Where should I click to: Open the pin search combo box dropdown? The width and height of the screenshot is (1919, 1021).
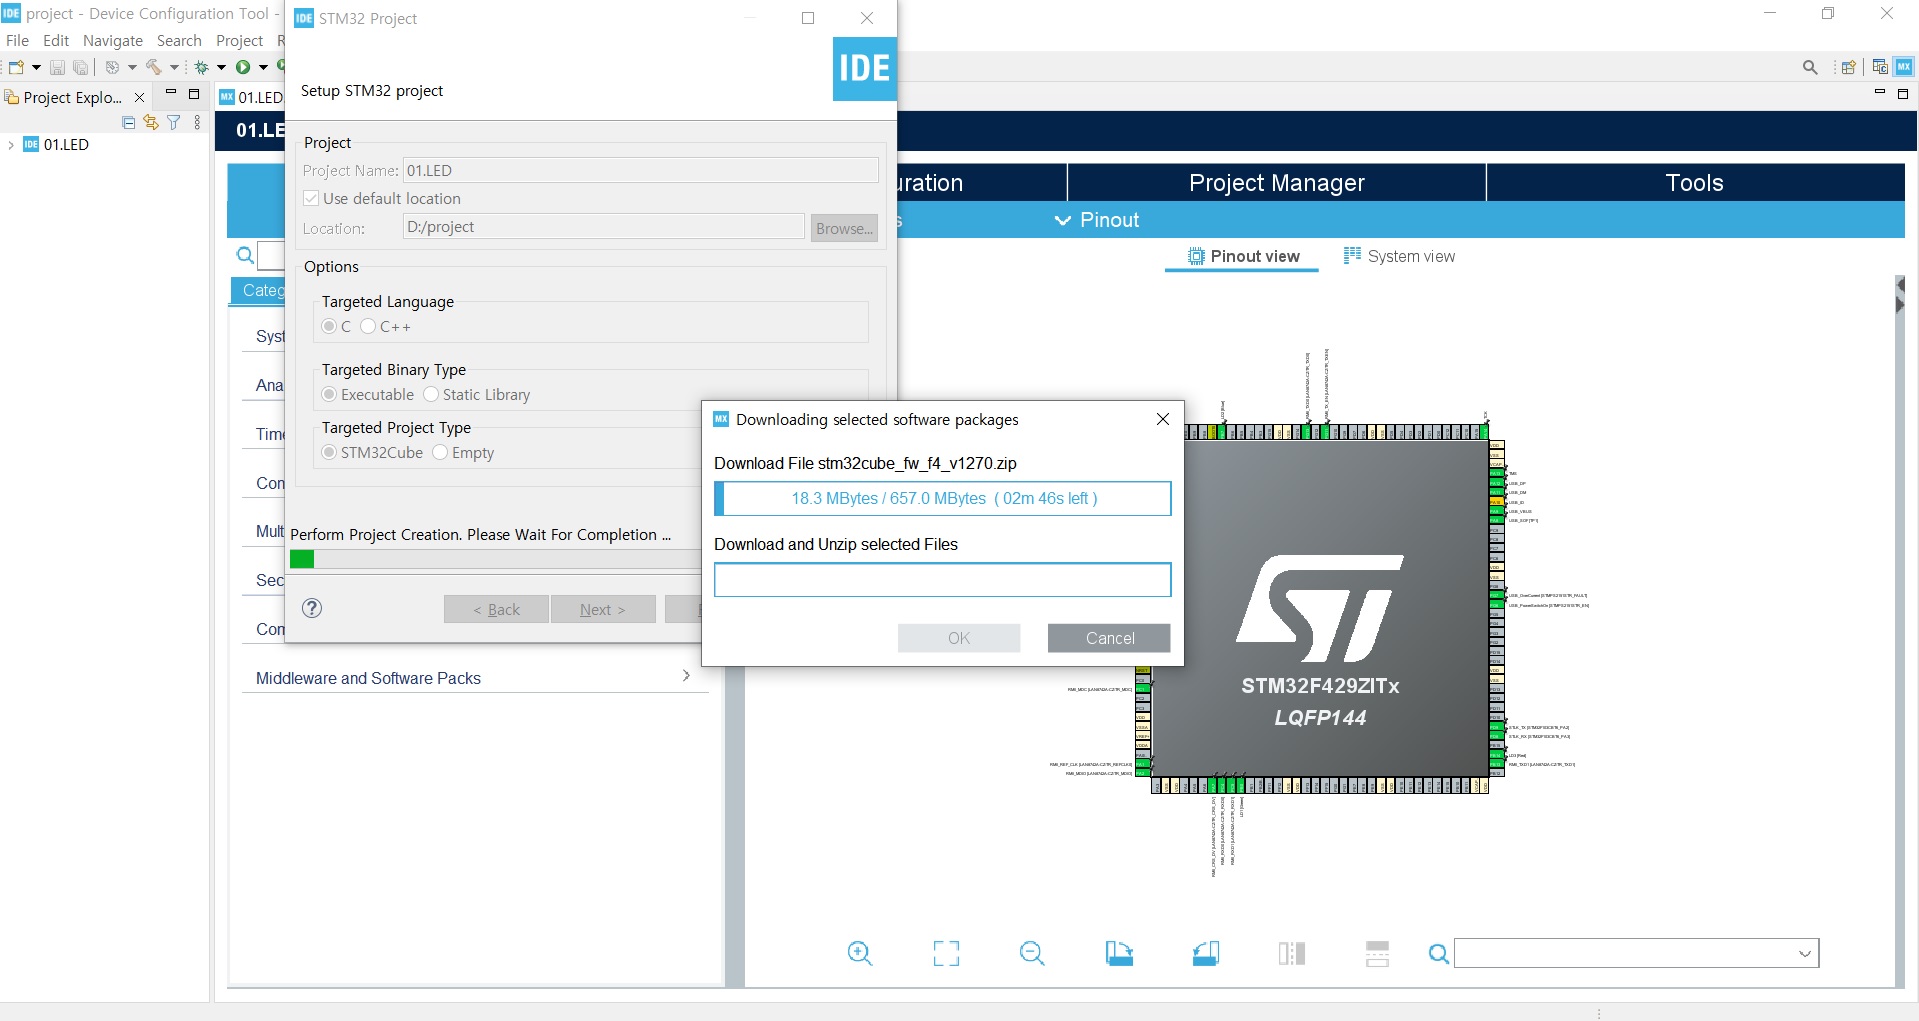pyautogui.click(x=1805, y=954)
